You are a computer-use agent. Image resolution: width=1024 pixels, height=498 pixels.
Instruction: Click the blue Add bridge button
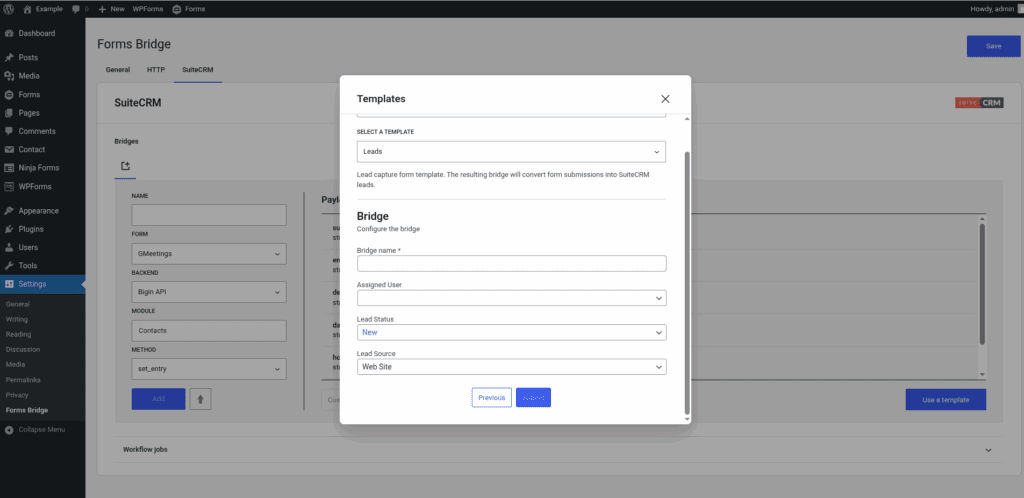159,399
